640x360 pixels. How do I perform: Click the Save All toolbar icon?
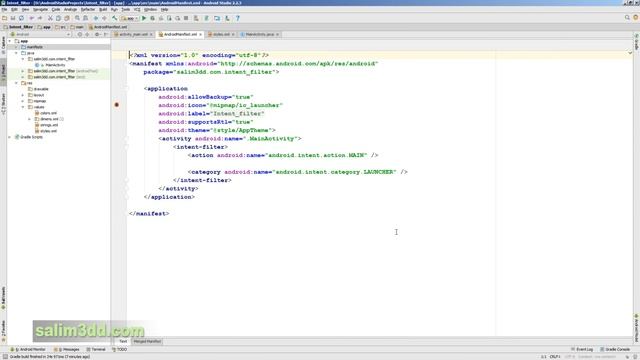point(13,18)
